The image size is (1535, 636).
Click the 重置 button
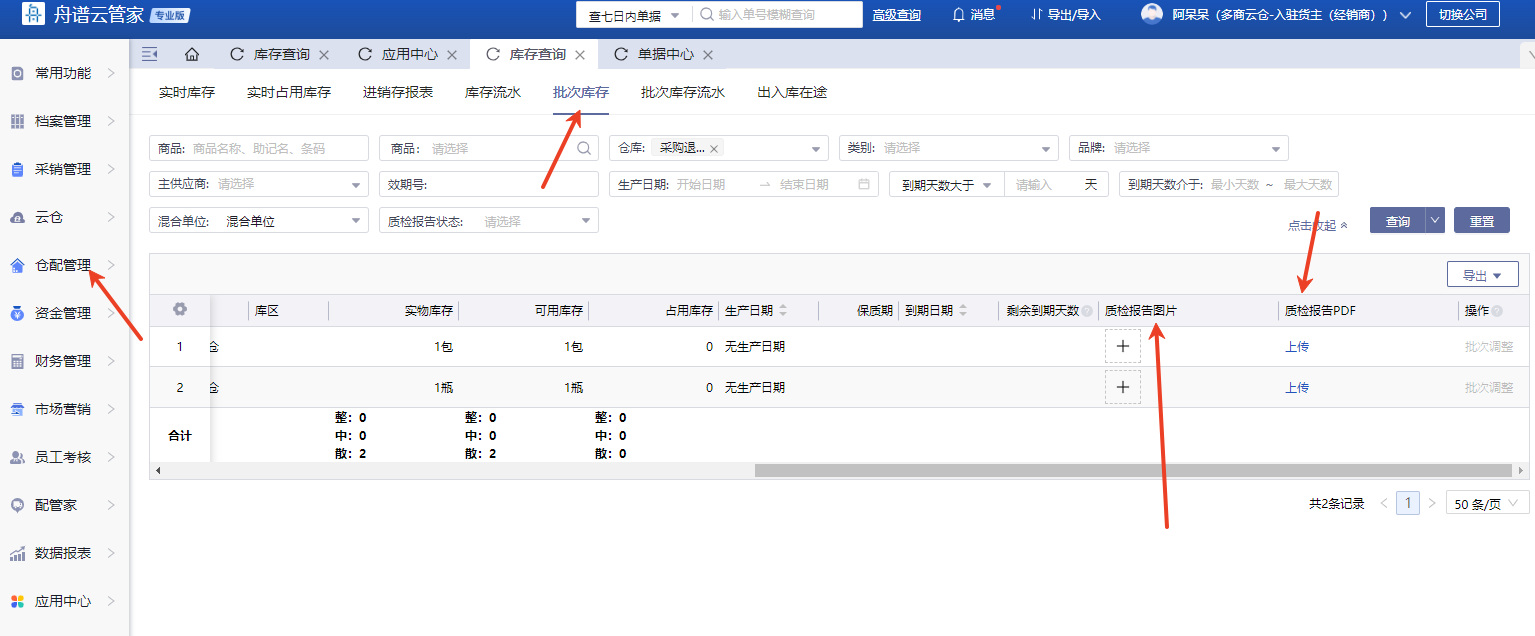(x=1481, y=221)
